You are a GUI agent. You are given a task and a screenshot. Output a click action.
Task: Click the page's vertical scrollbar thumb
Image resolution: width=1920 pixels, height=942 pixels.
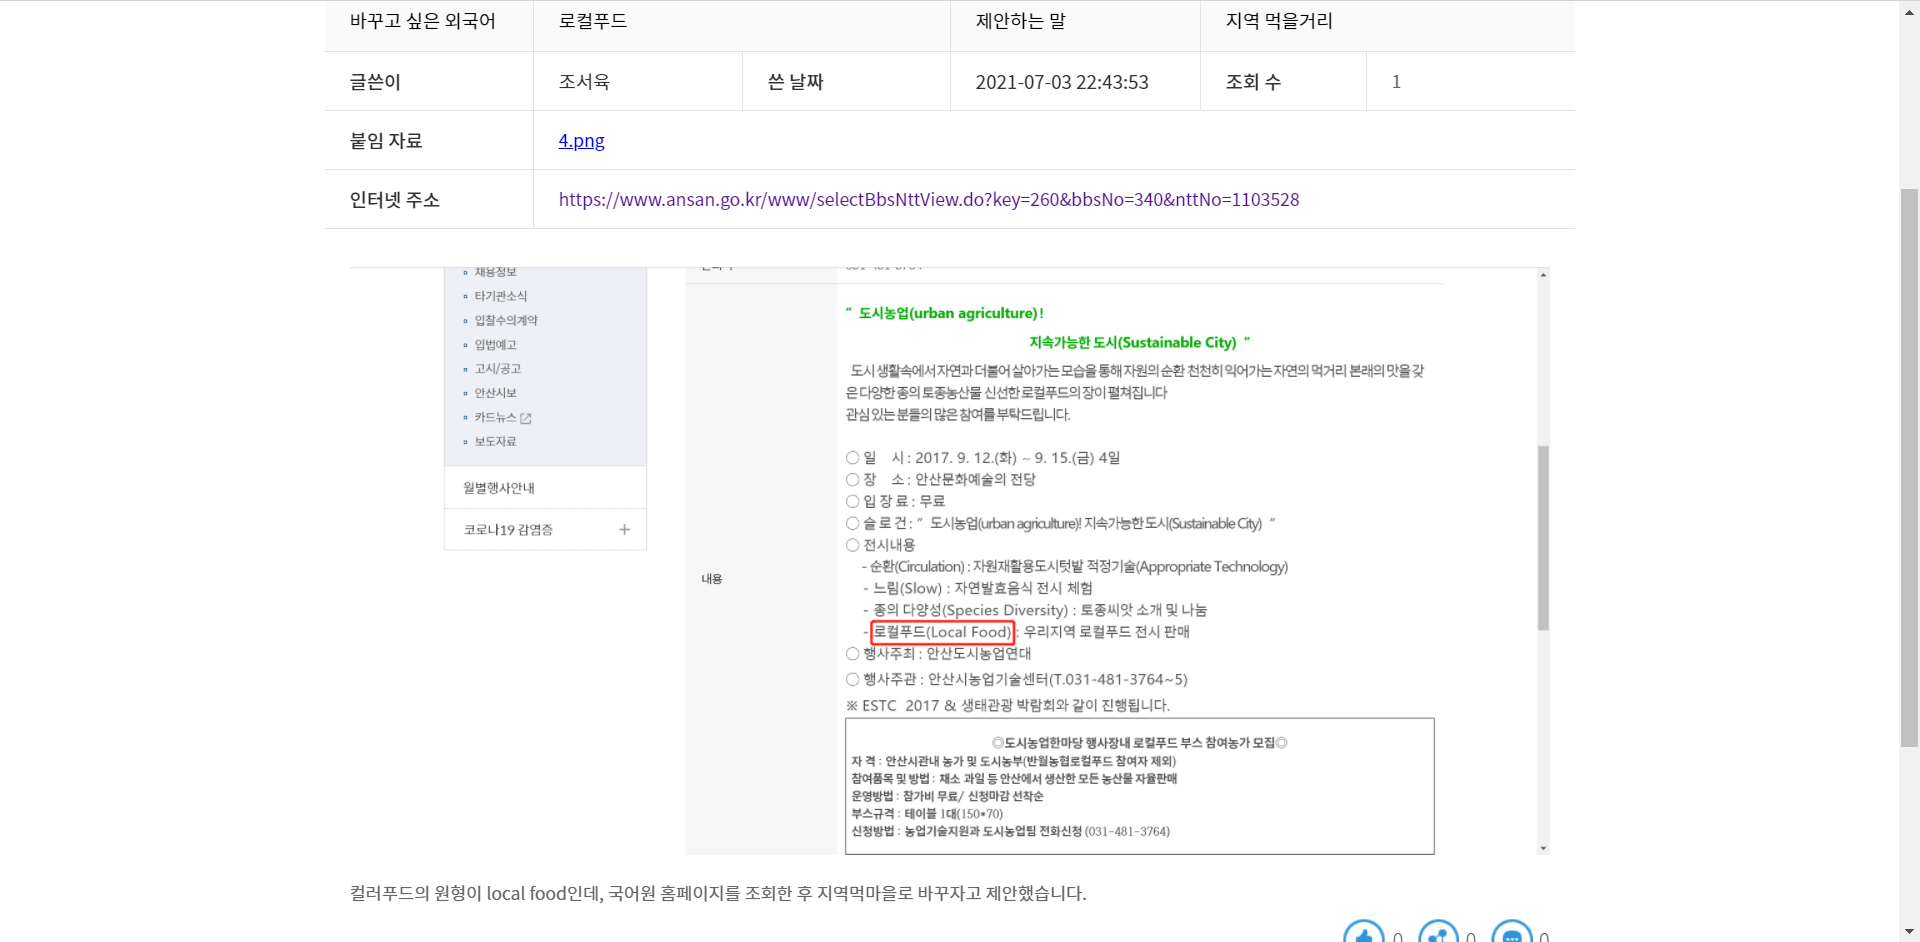[1909, 467]
